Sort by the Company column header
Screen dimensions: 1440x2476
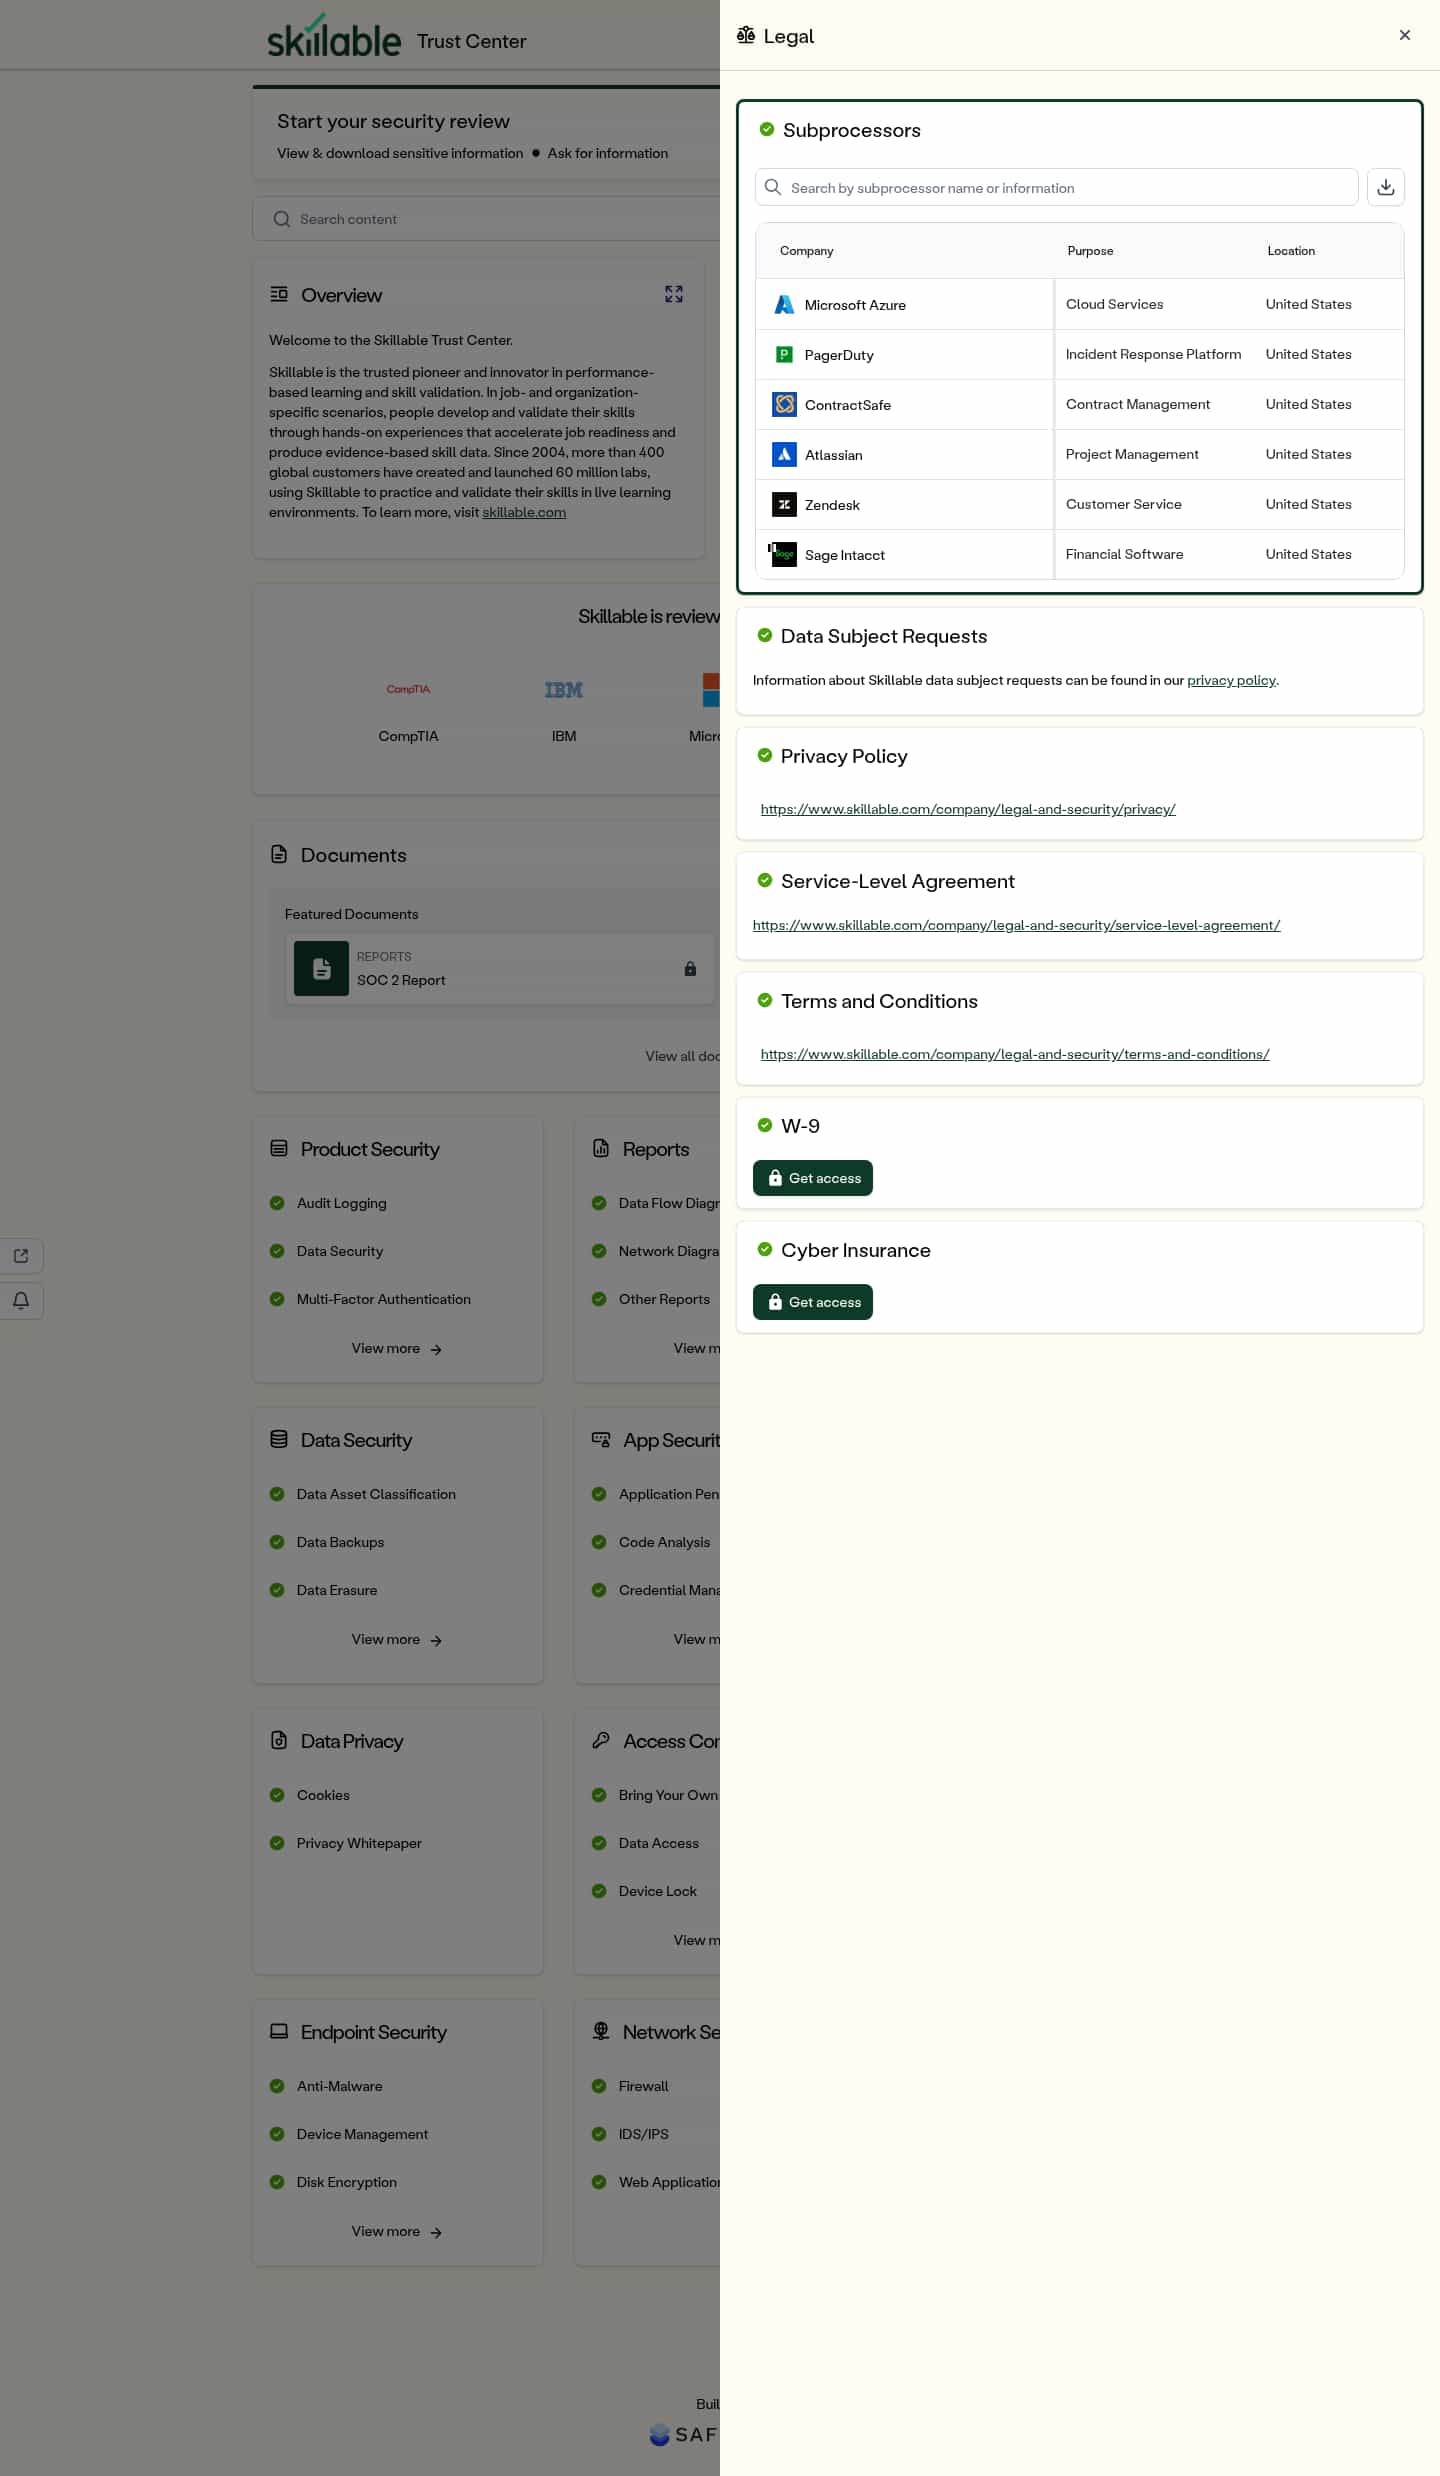(806, 251)
